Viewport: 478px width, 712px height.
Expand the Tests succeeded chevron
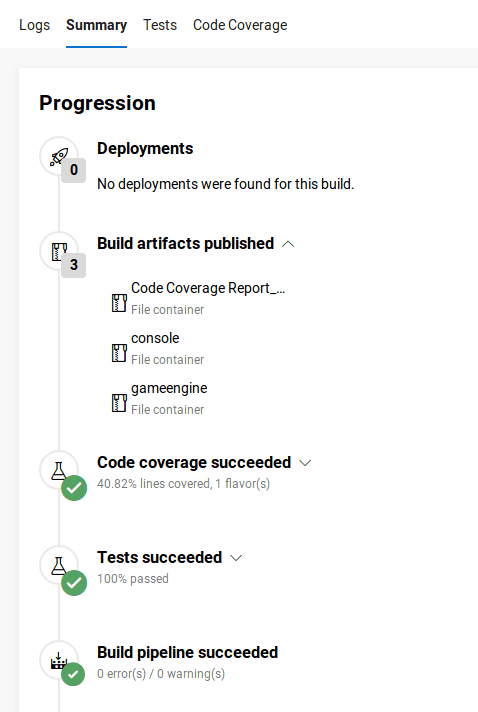236,558
